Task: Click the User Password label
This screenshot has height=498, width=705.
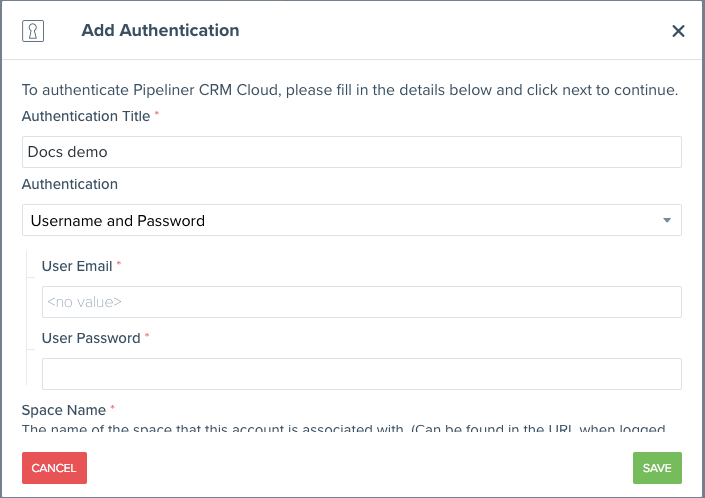Action: pos(91,338)
